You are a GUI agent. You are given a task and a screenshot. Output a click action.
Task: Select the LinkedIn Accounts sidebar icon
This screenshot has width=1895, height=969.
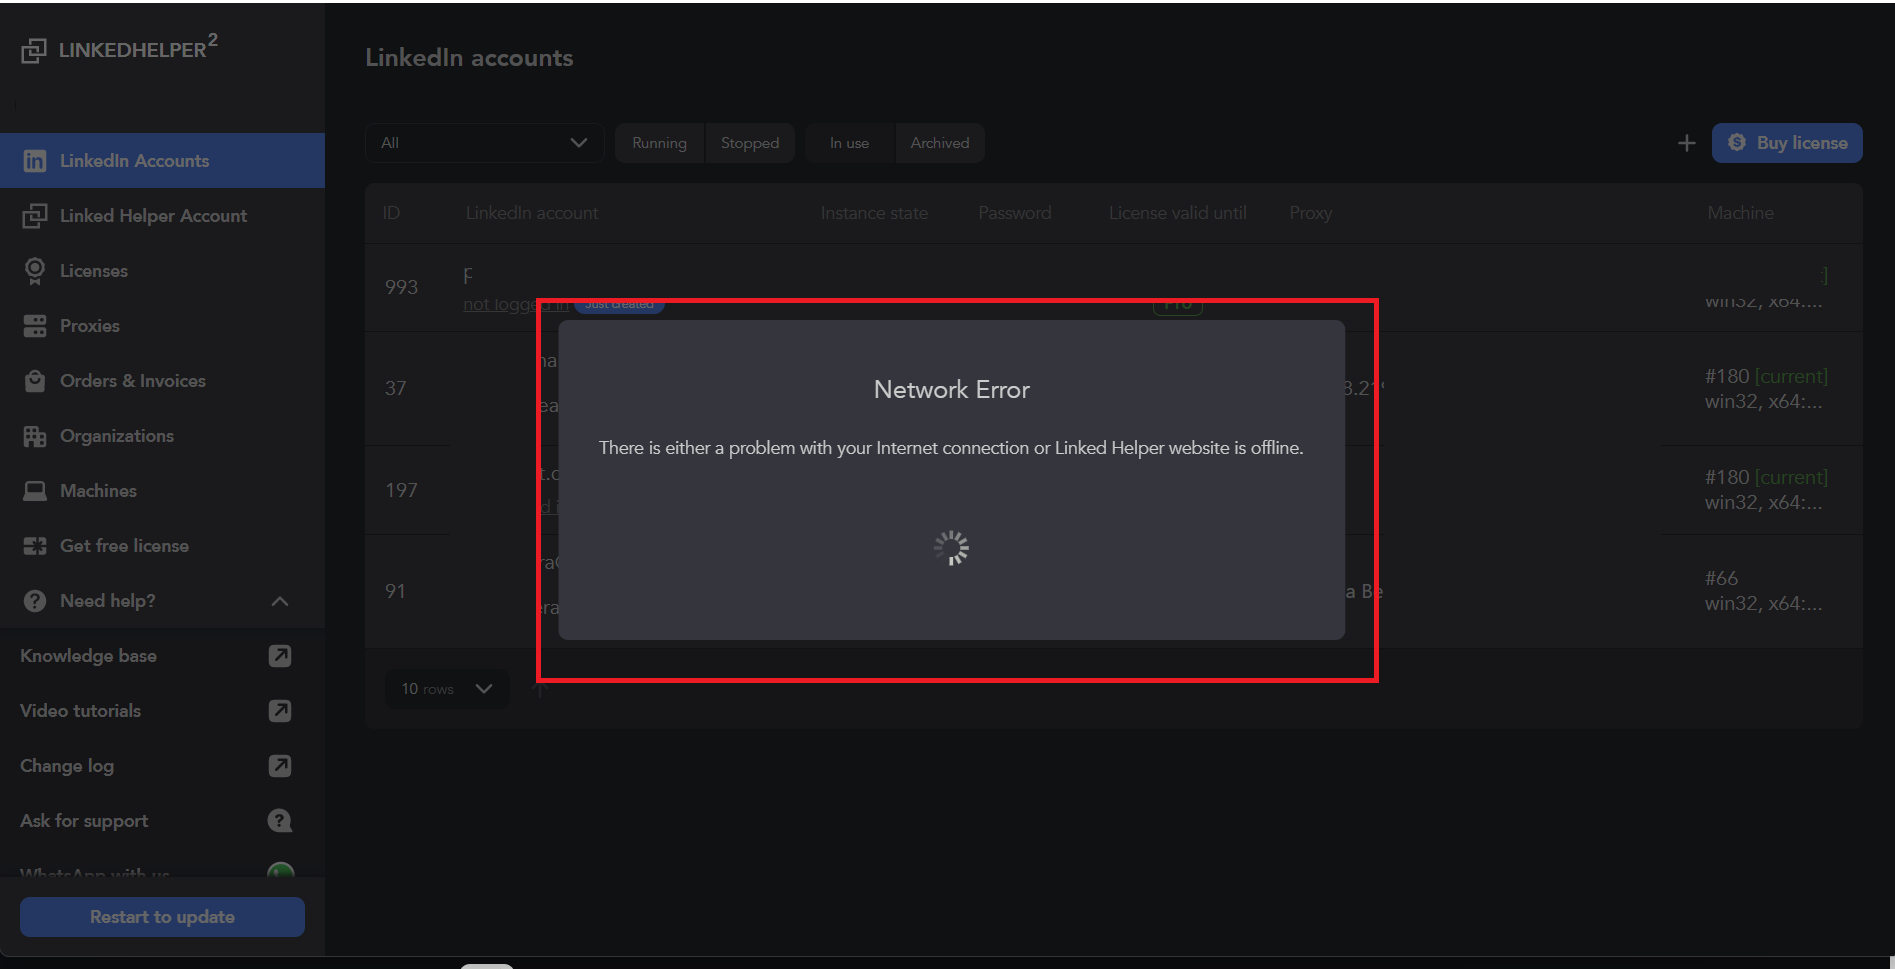pyautogui.click(x=35, y=160)
